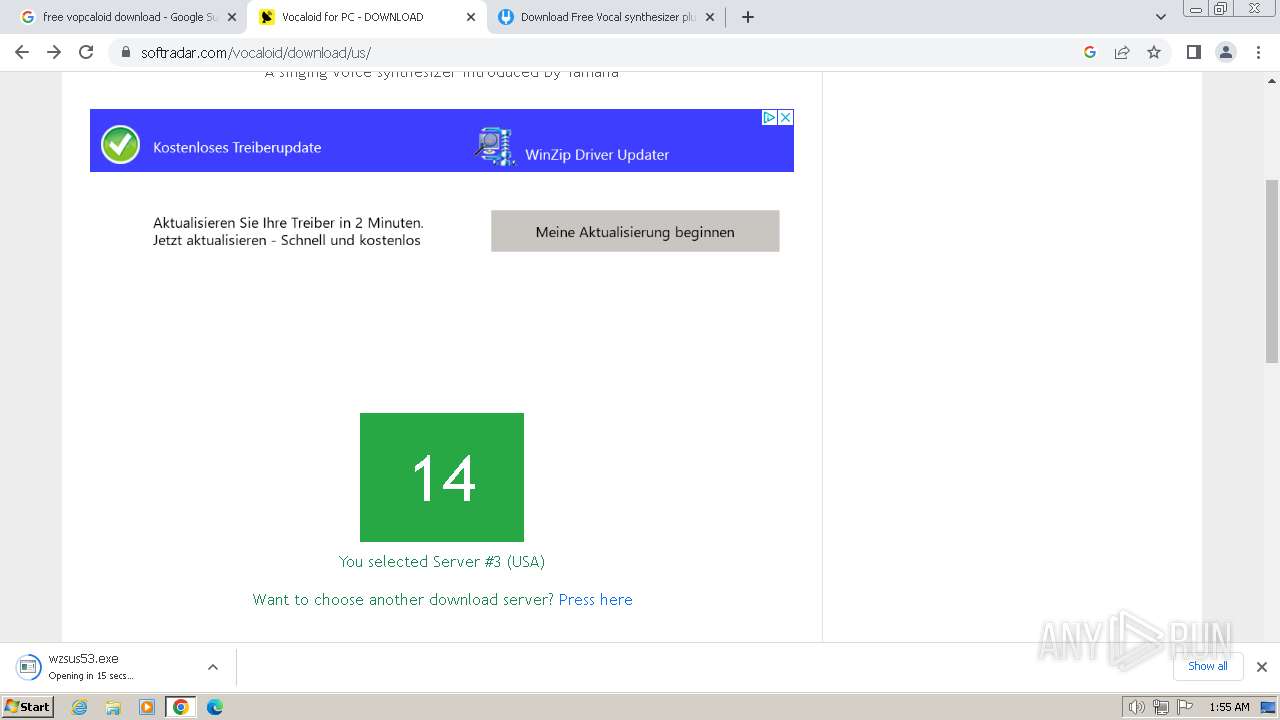1280x720 pixels.
Task: Click the page vertical scrollbar thumb
Action: click(1272, 270)
